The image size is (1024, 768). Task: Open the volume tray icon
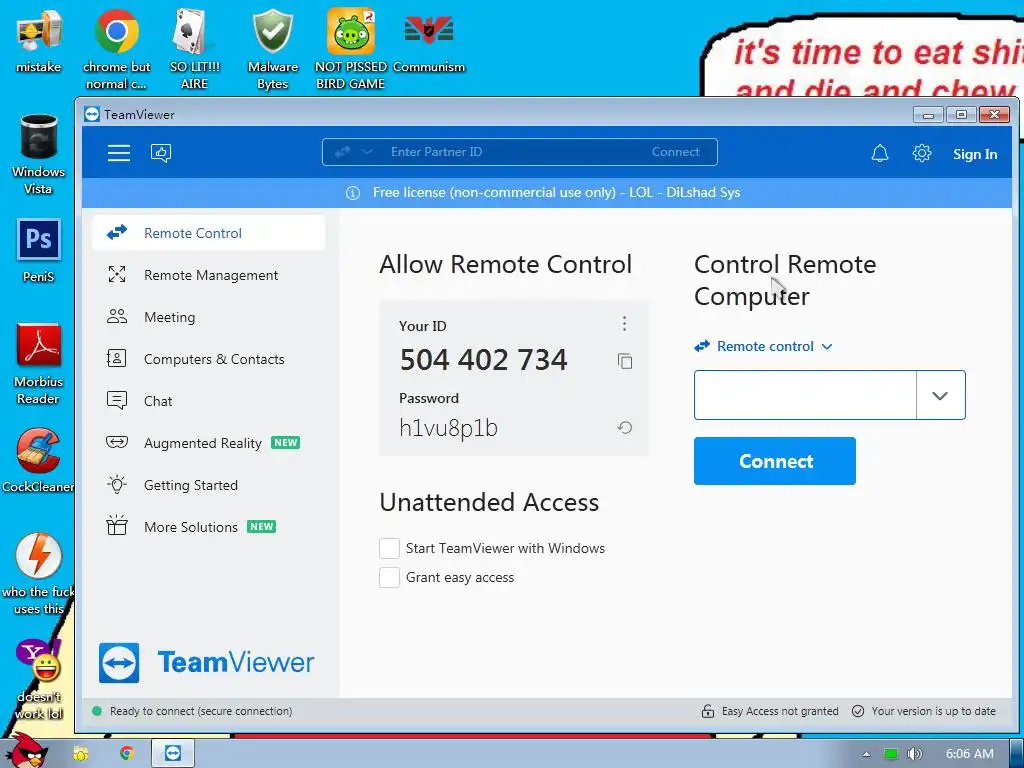tap(914, 754)
